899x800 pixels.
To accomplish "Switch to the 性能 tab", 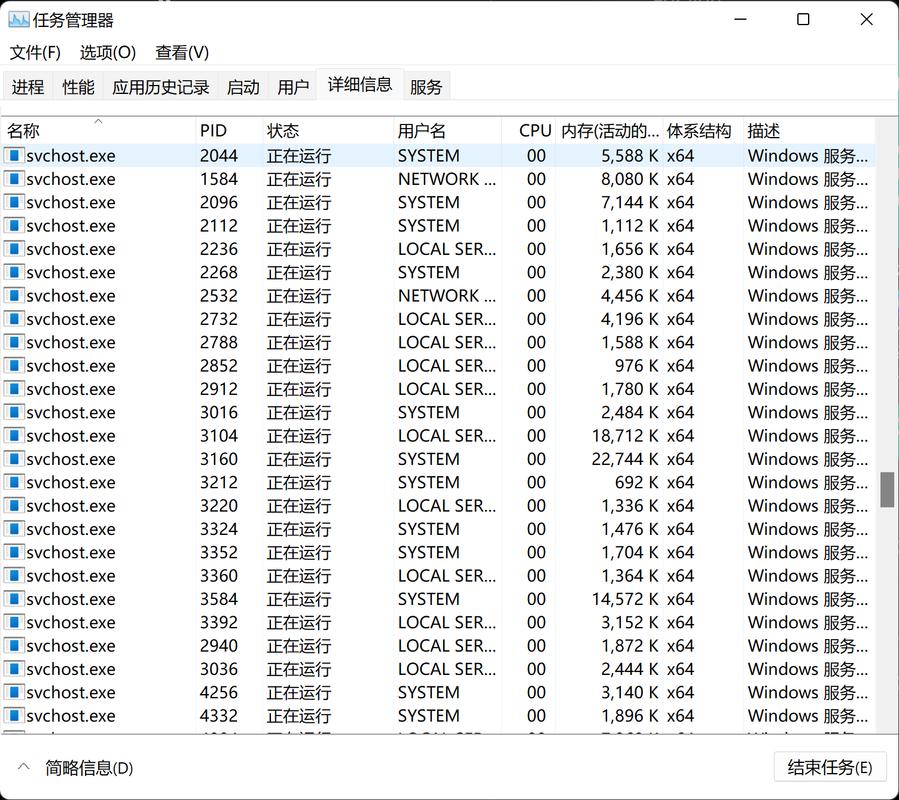I will pyautogui.click(x=77, y=86).
